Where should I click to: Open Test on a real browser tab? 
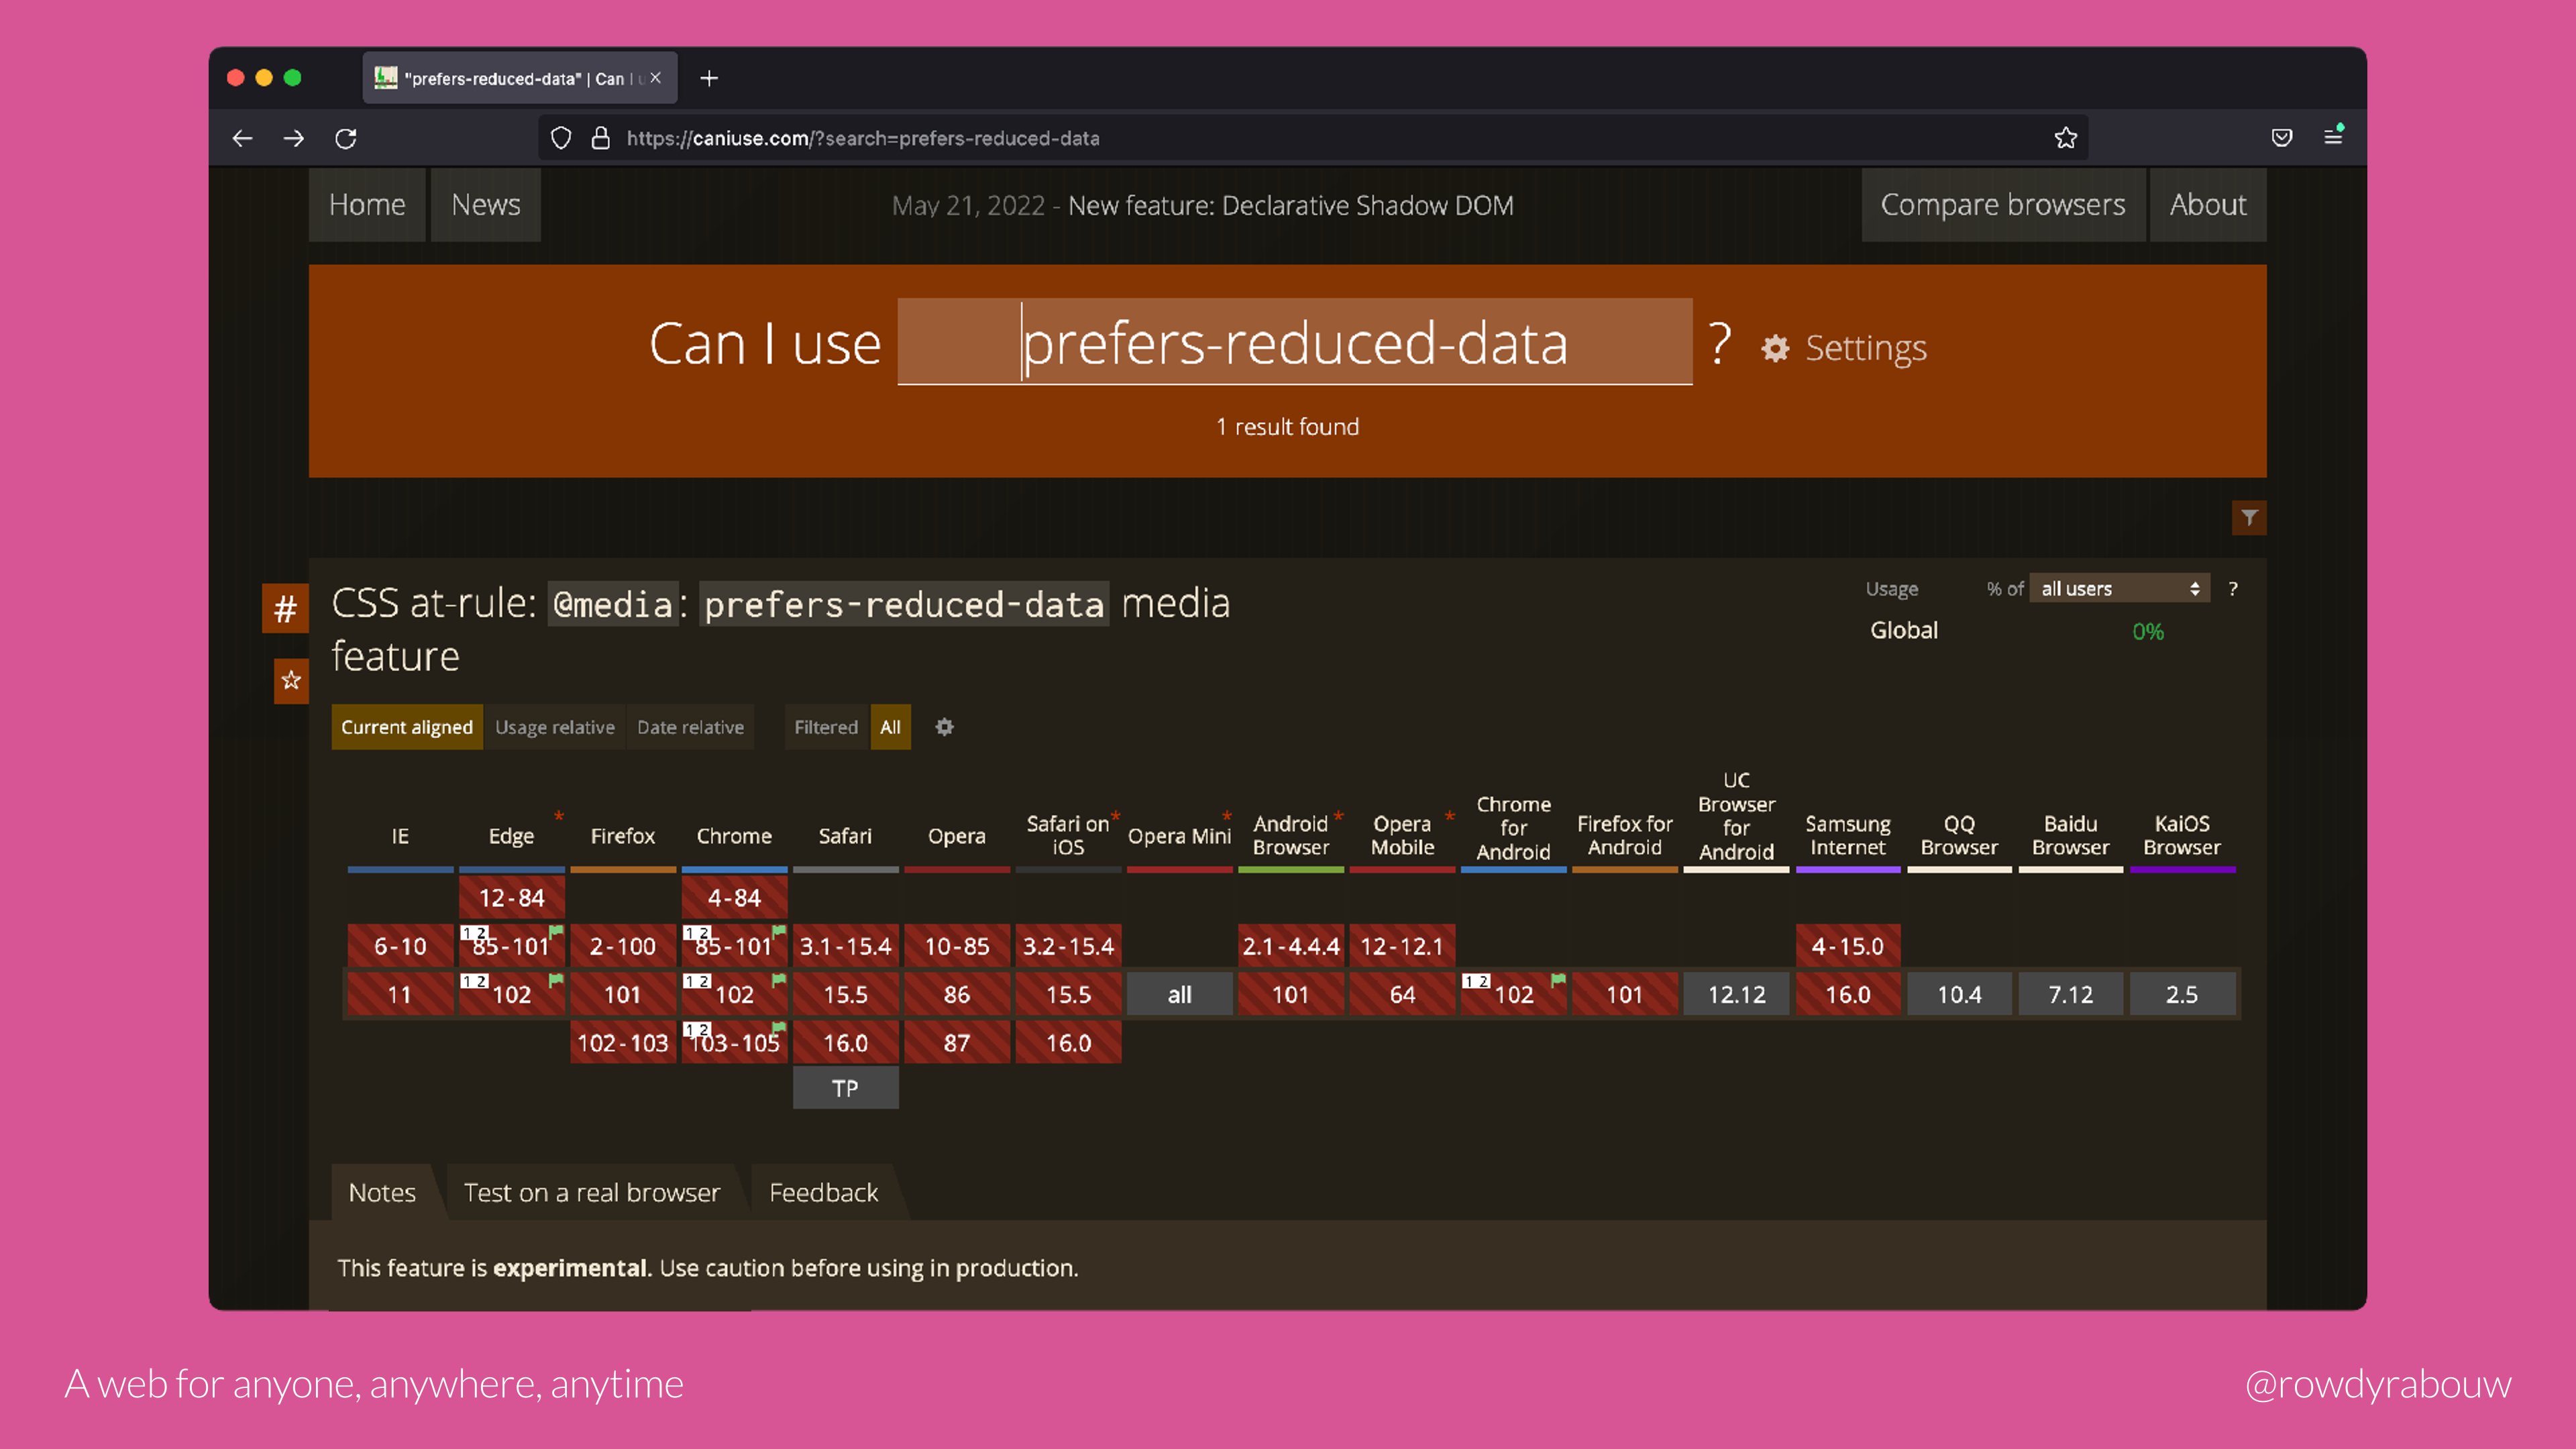coord(591,1192)
